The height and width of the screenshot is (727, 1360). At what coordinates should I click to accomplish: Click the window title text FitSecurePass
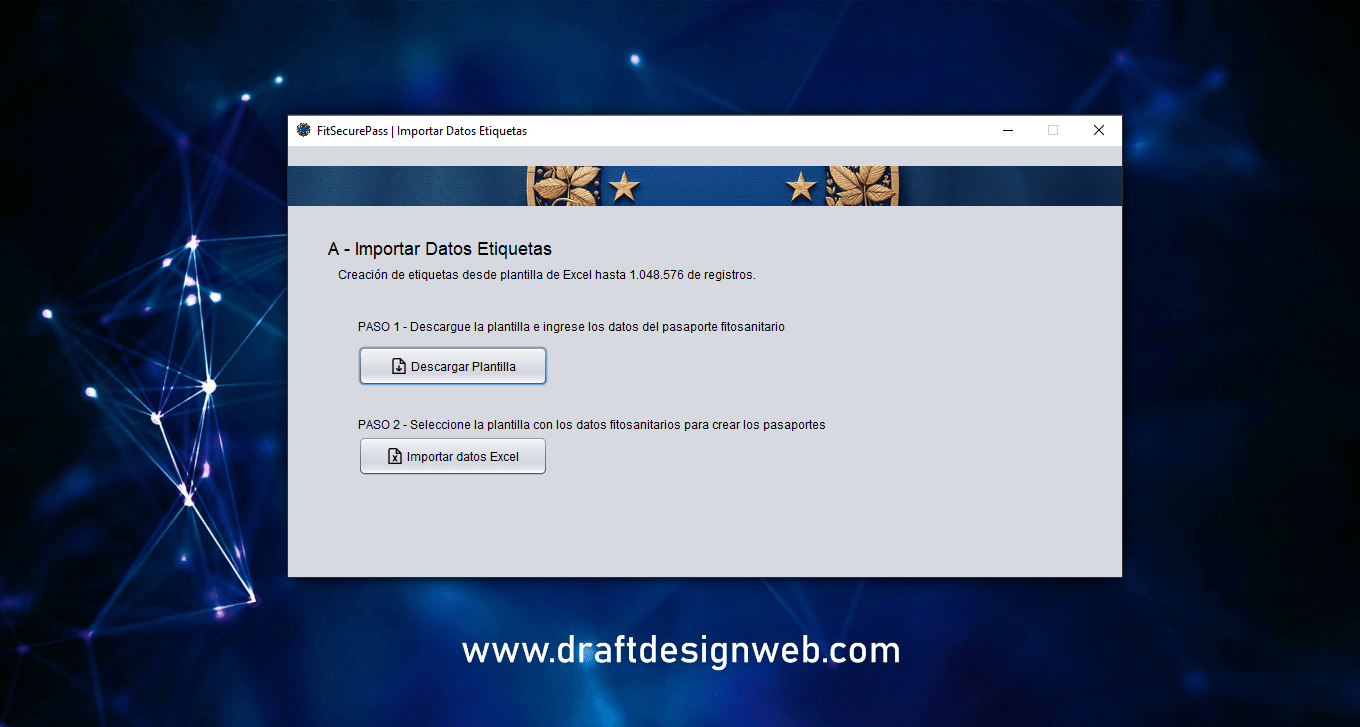coord(422,131)
